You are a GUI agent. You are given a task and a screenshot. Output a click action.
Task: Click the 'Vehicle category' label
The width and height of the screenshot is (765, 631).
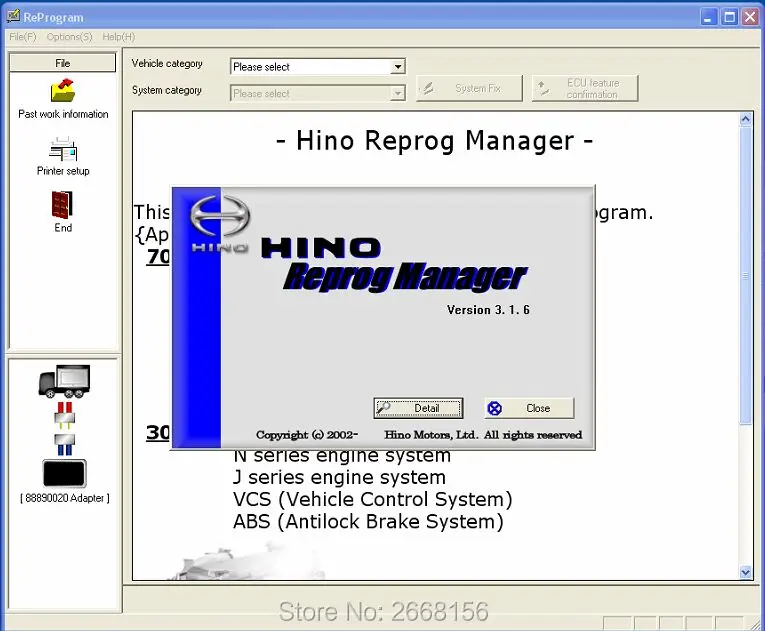point(167,64)
